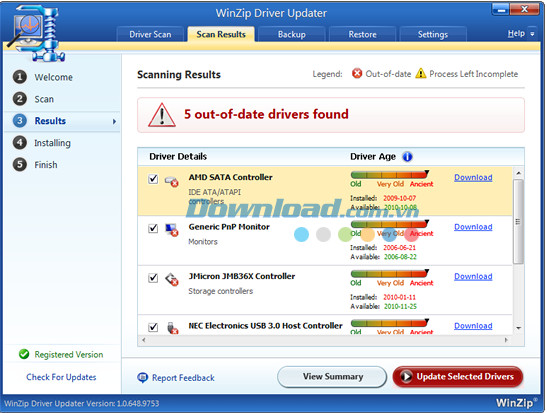Click the JMicron JMB36X Controller device icon
This screenshot has width=547, height=413.
[x=172, y=279]
